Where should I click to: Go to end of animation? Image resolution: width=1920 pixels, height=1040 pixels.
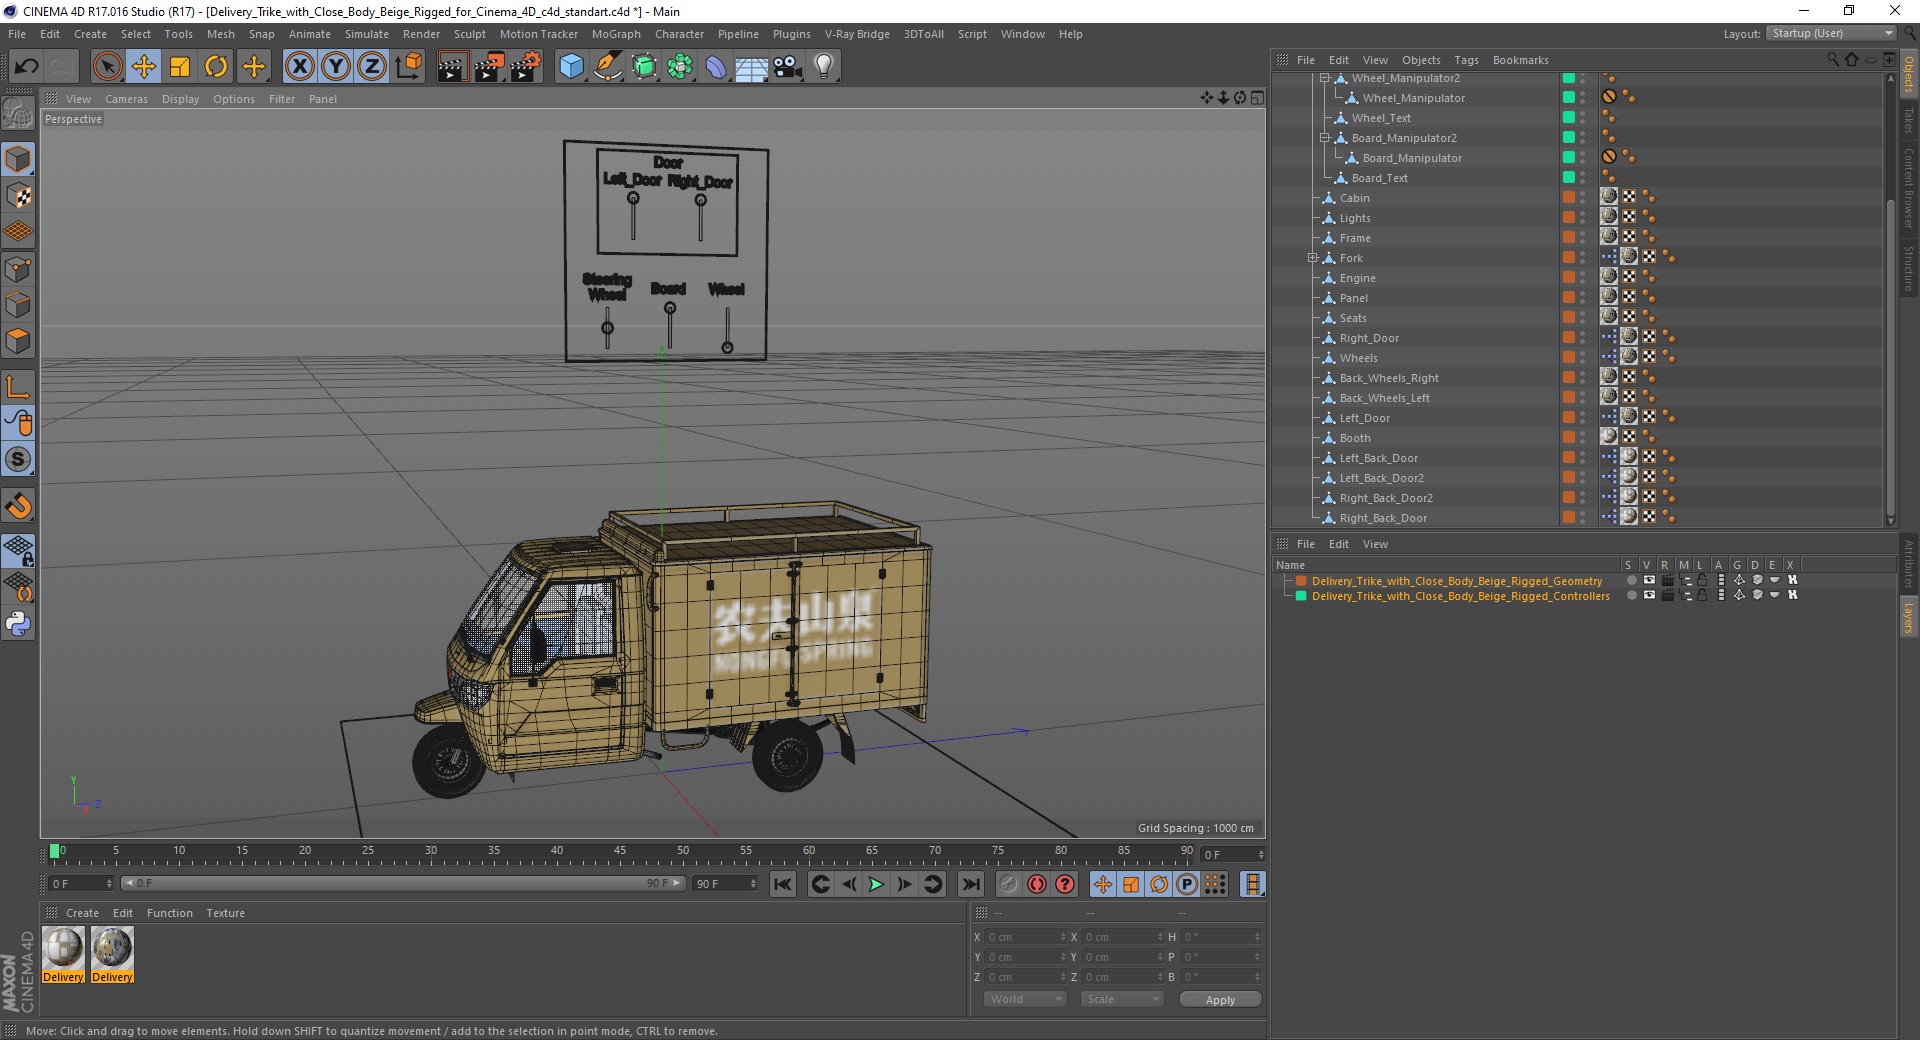(x=970, y=884)
